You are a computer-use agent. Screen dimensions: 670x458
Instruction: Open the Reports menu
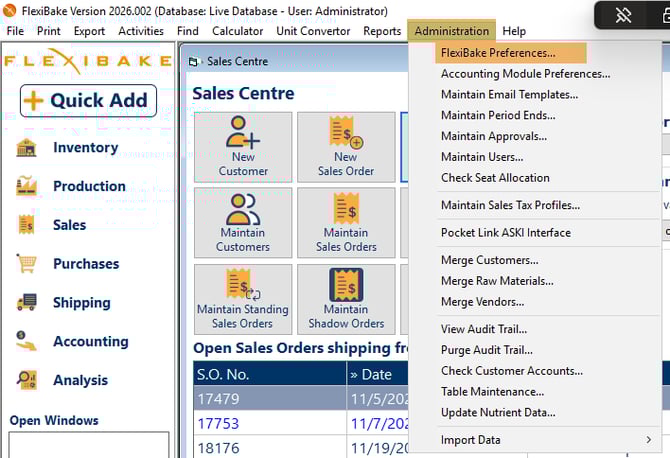pyautogui.click(x=382, y=31)
